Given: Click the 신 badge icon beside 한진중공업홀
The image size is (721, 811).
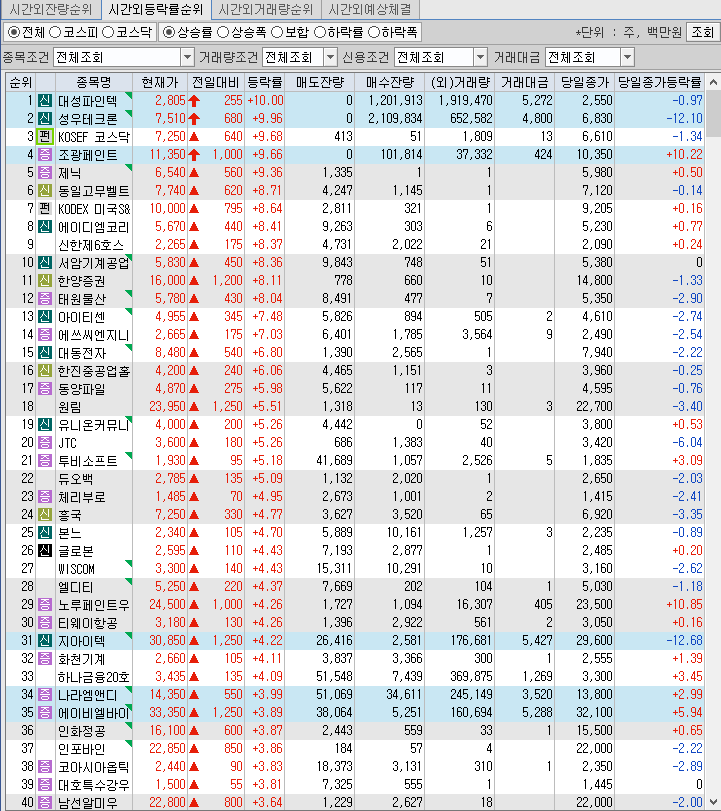Looking at the screenshot, I should coord(45,370).
